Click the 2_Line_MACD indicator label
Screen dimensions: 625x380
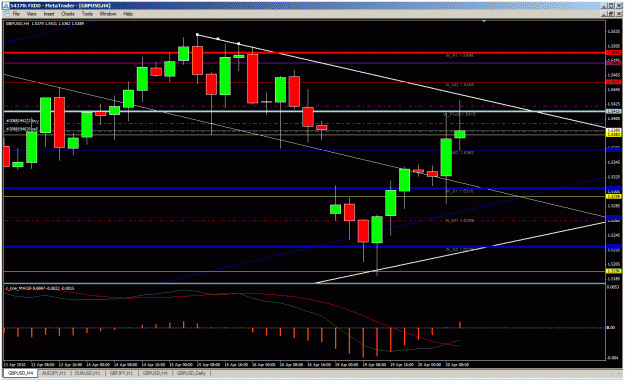(39, 288)
